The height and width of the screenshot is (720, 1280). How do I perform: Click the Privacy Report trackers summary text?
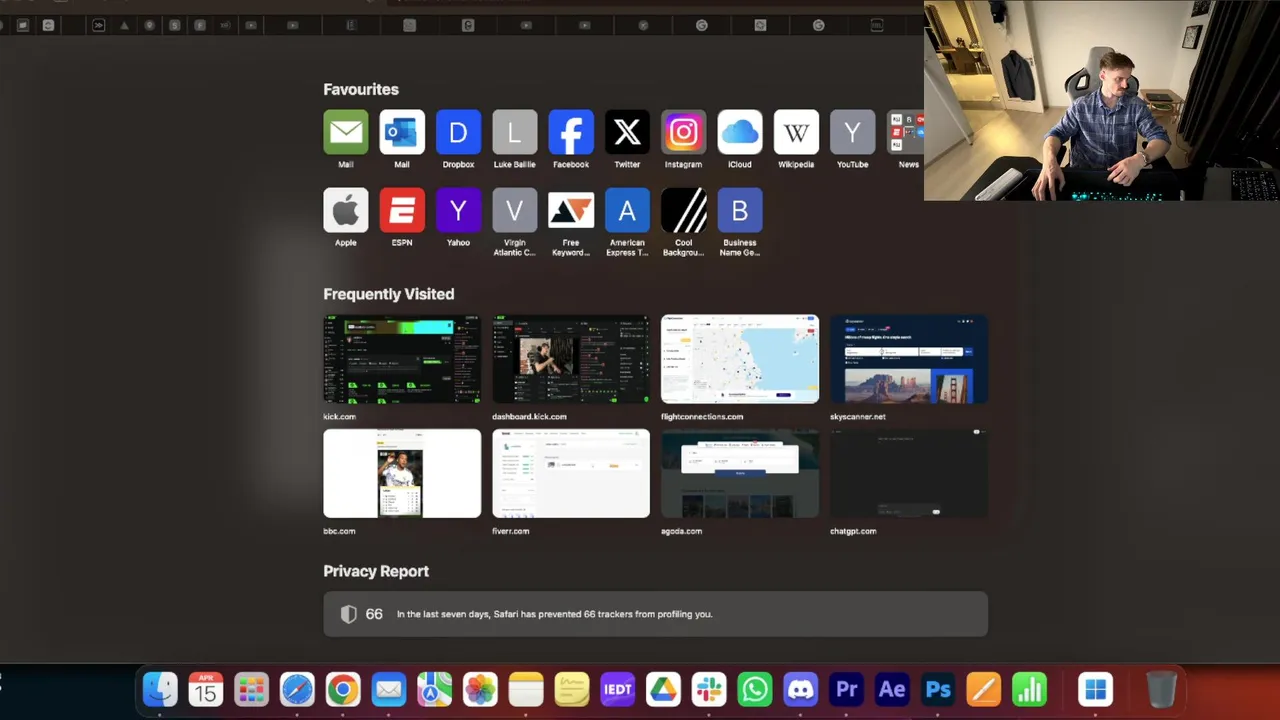(x=555, y=614)
